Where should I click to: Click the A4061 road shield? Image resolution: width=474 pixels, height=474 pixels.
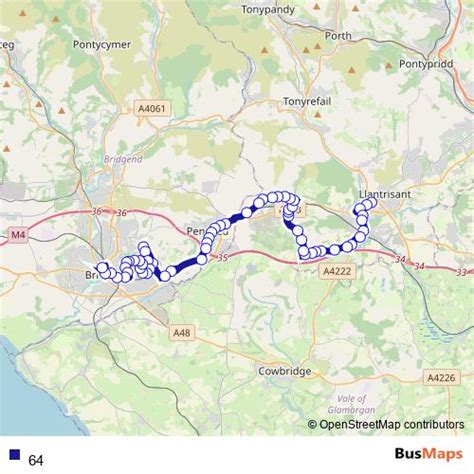(x=152, y=108)
